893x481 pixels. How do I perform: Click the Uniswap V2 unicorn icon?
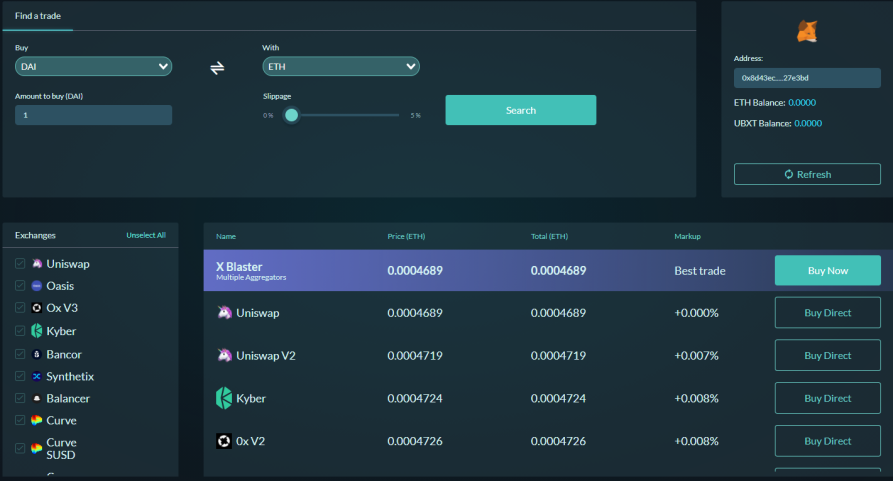[224, 355]
